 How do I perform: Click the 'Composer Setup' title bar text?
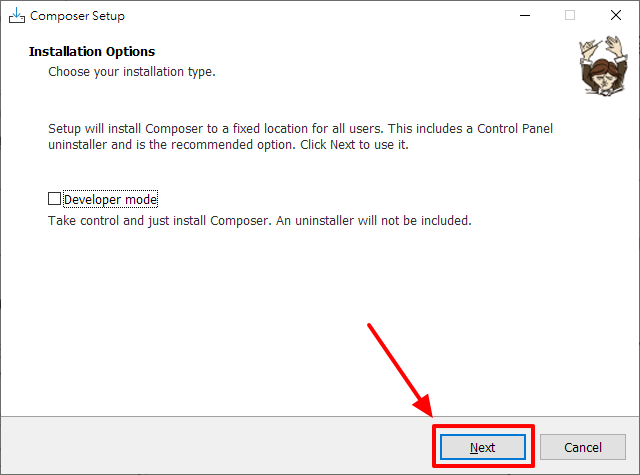pyautogui.click(x=78, y=16)
